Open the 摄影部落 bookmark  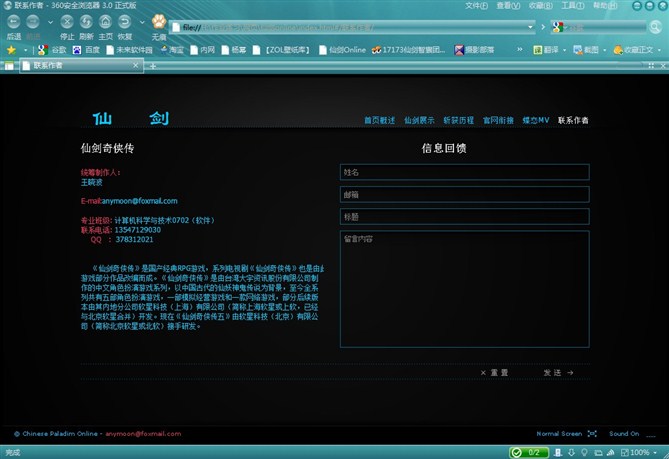coord(474,50)
